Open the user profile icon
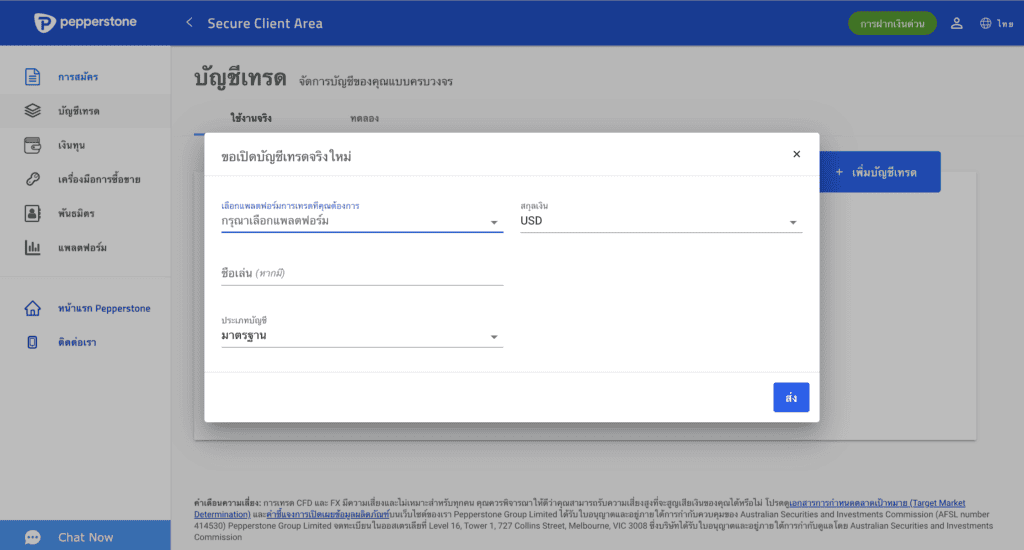Screen dimensions: 1024x550 (956, 23)
